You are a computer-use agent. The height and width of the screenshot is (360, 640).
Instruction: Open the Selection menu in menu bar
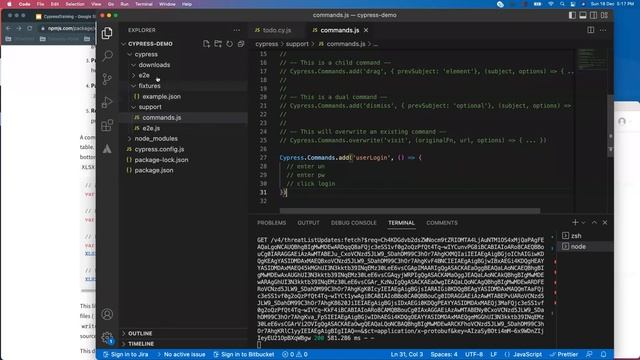[75, 4]
